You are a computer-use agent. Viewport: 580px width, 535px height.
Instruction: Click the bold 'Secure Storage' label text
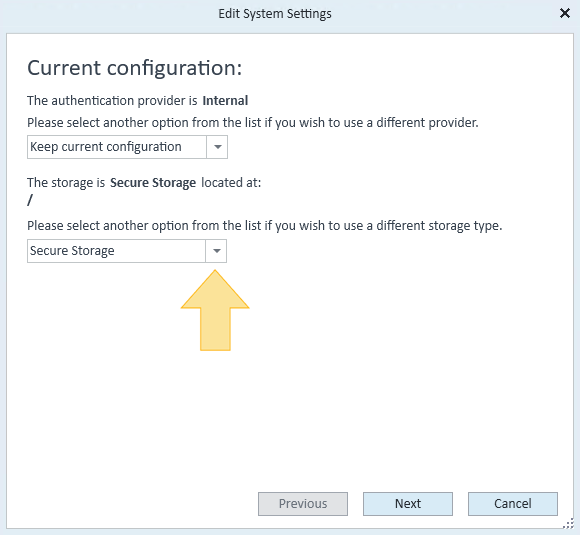pos(153,183)
